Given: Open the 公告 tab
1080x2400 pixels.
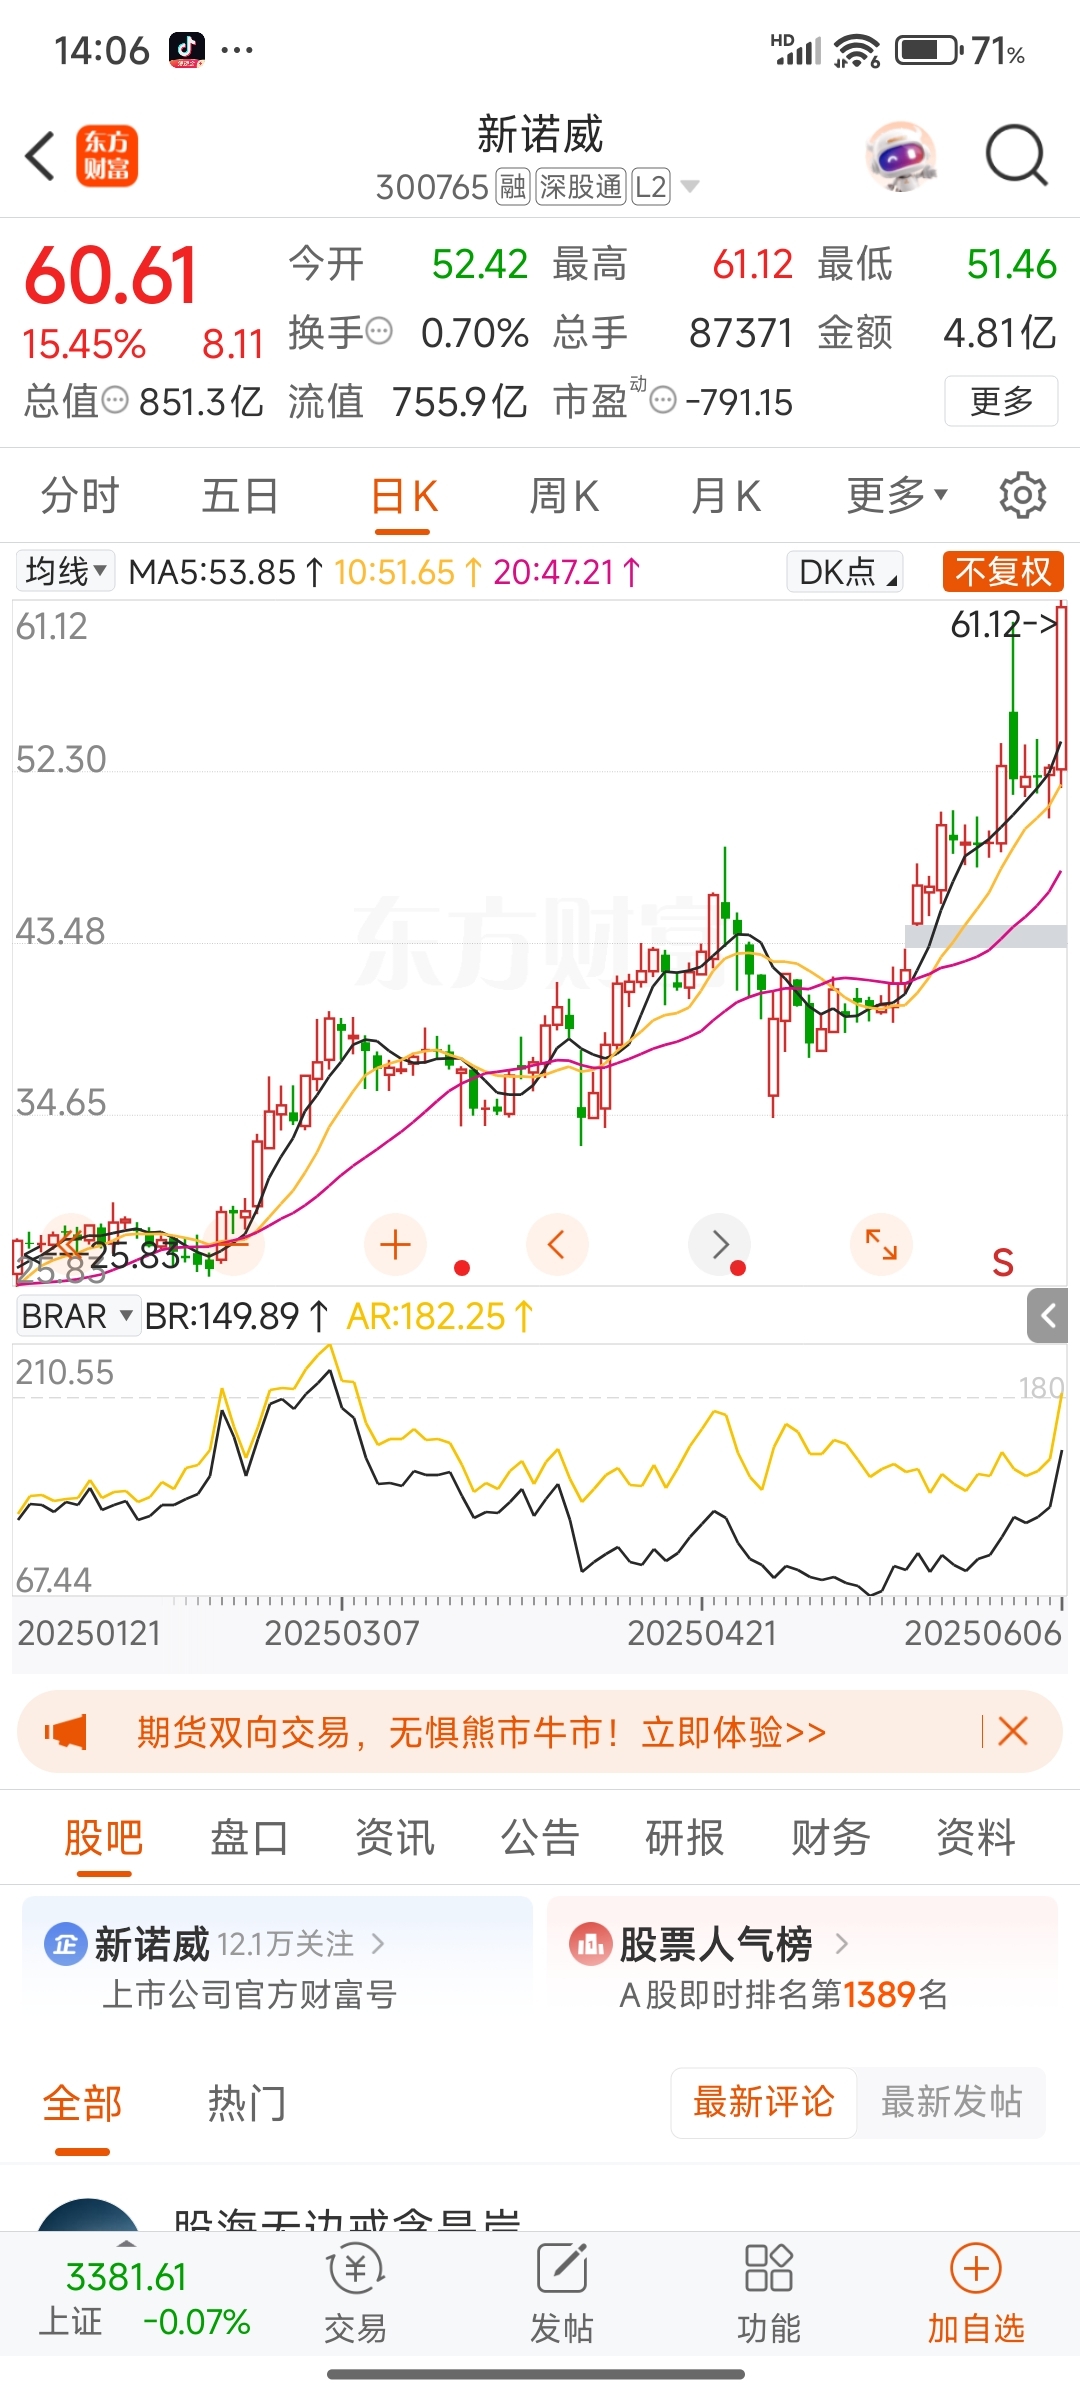Looking at the screenshot, I should [540, 1838].
